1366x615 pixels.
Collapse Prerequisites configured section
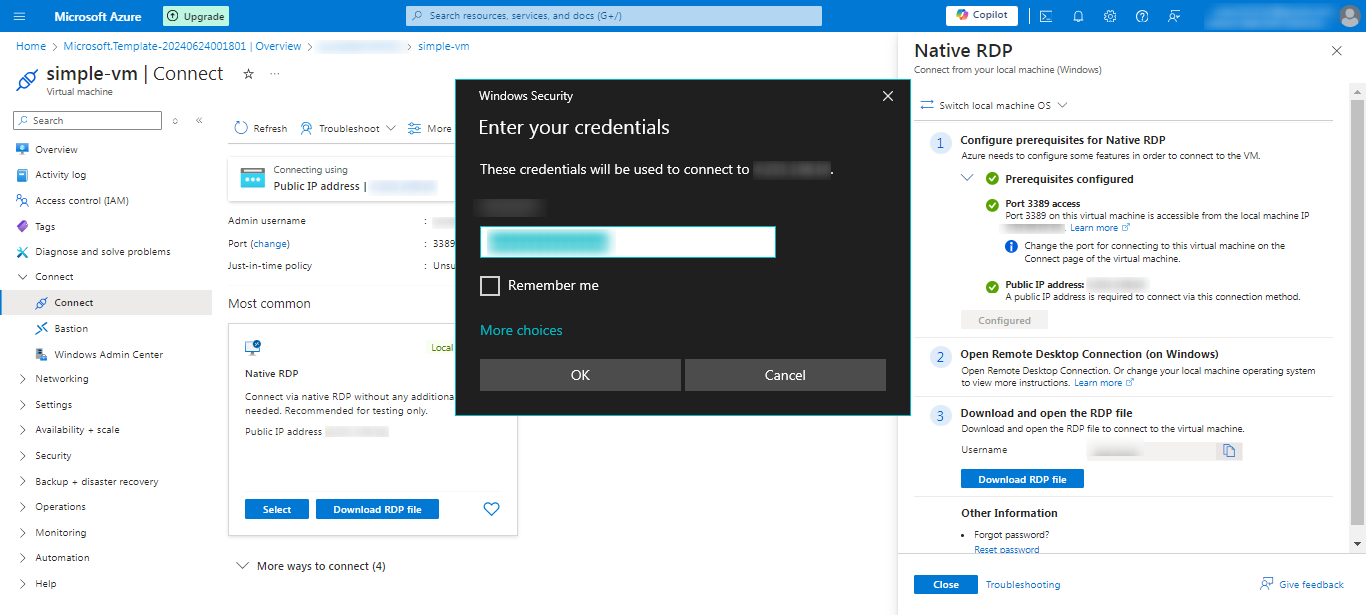(x=967, y=178)
